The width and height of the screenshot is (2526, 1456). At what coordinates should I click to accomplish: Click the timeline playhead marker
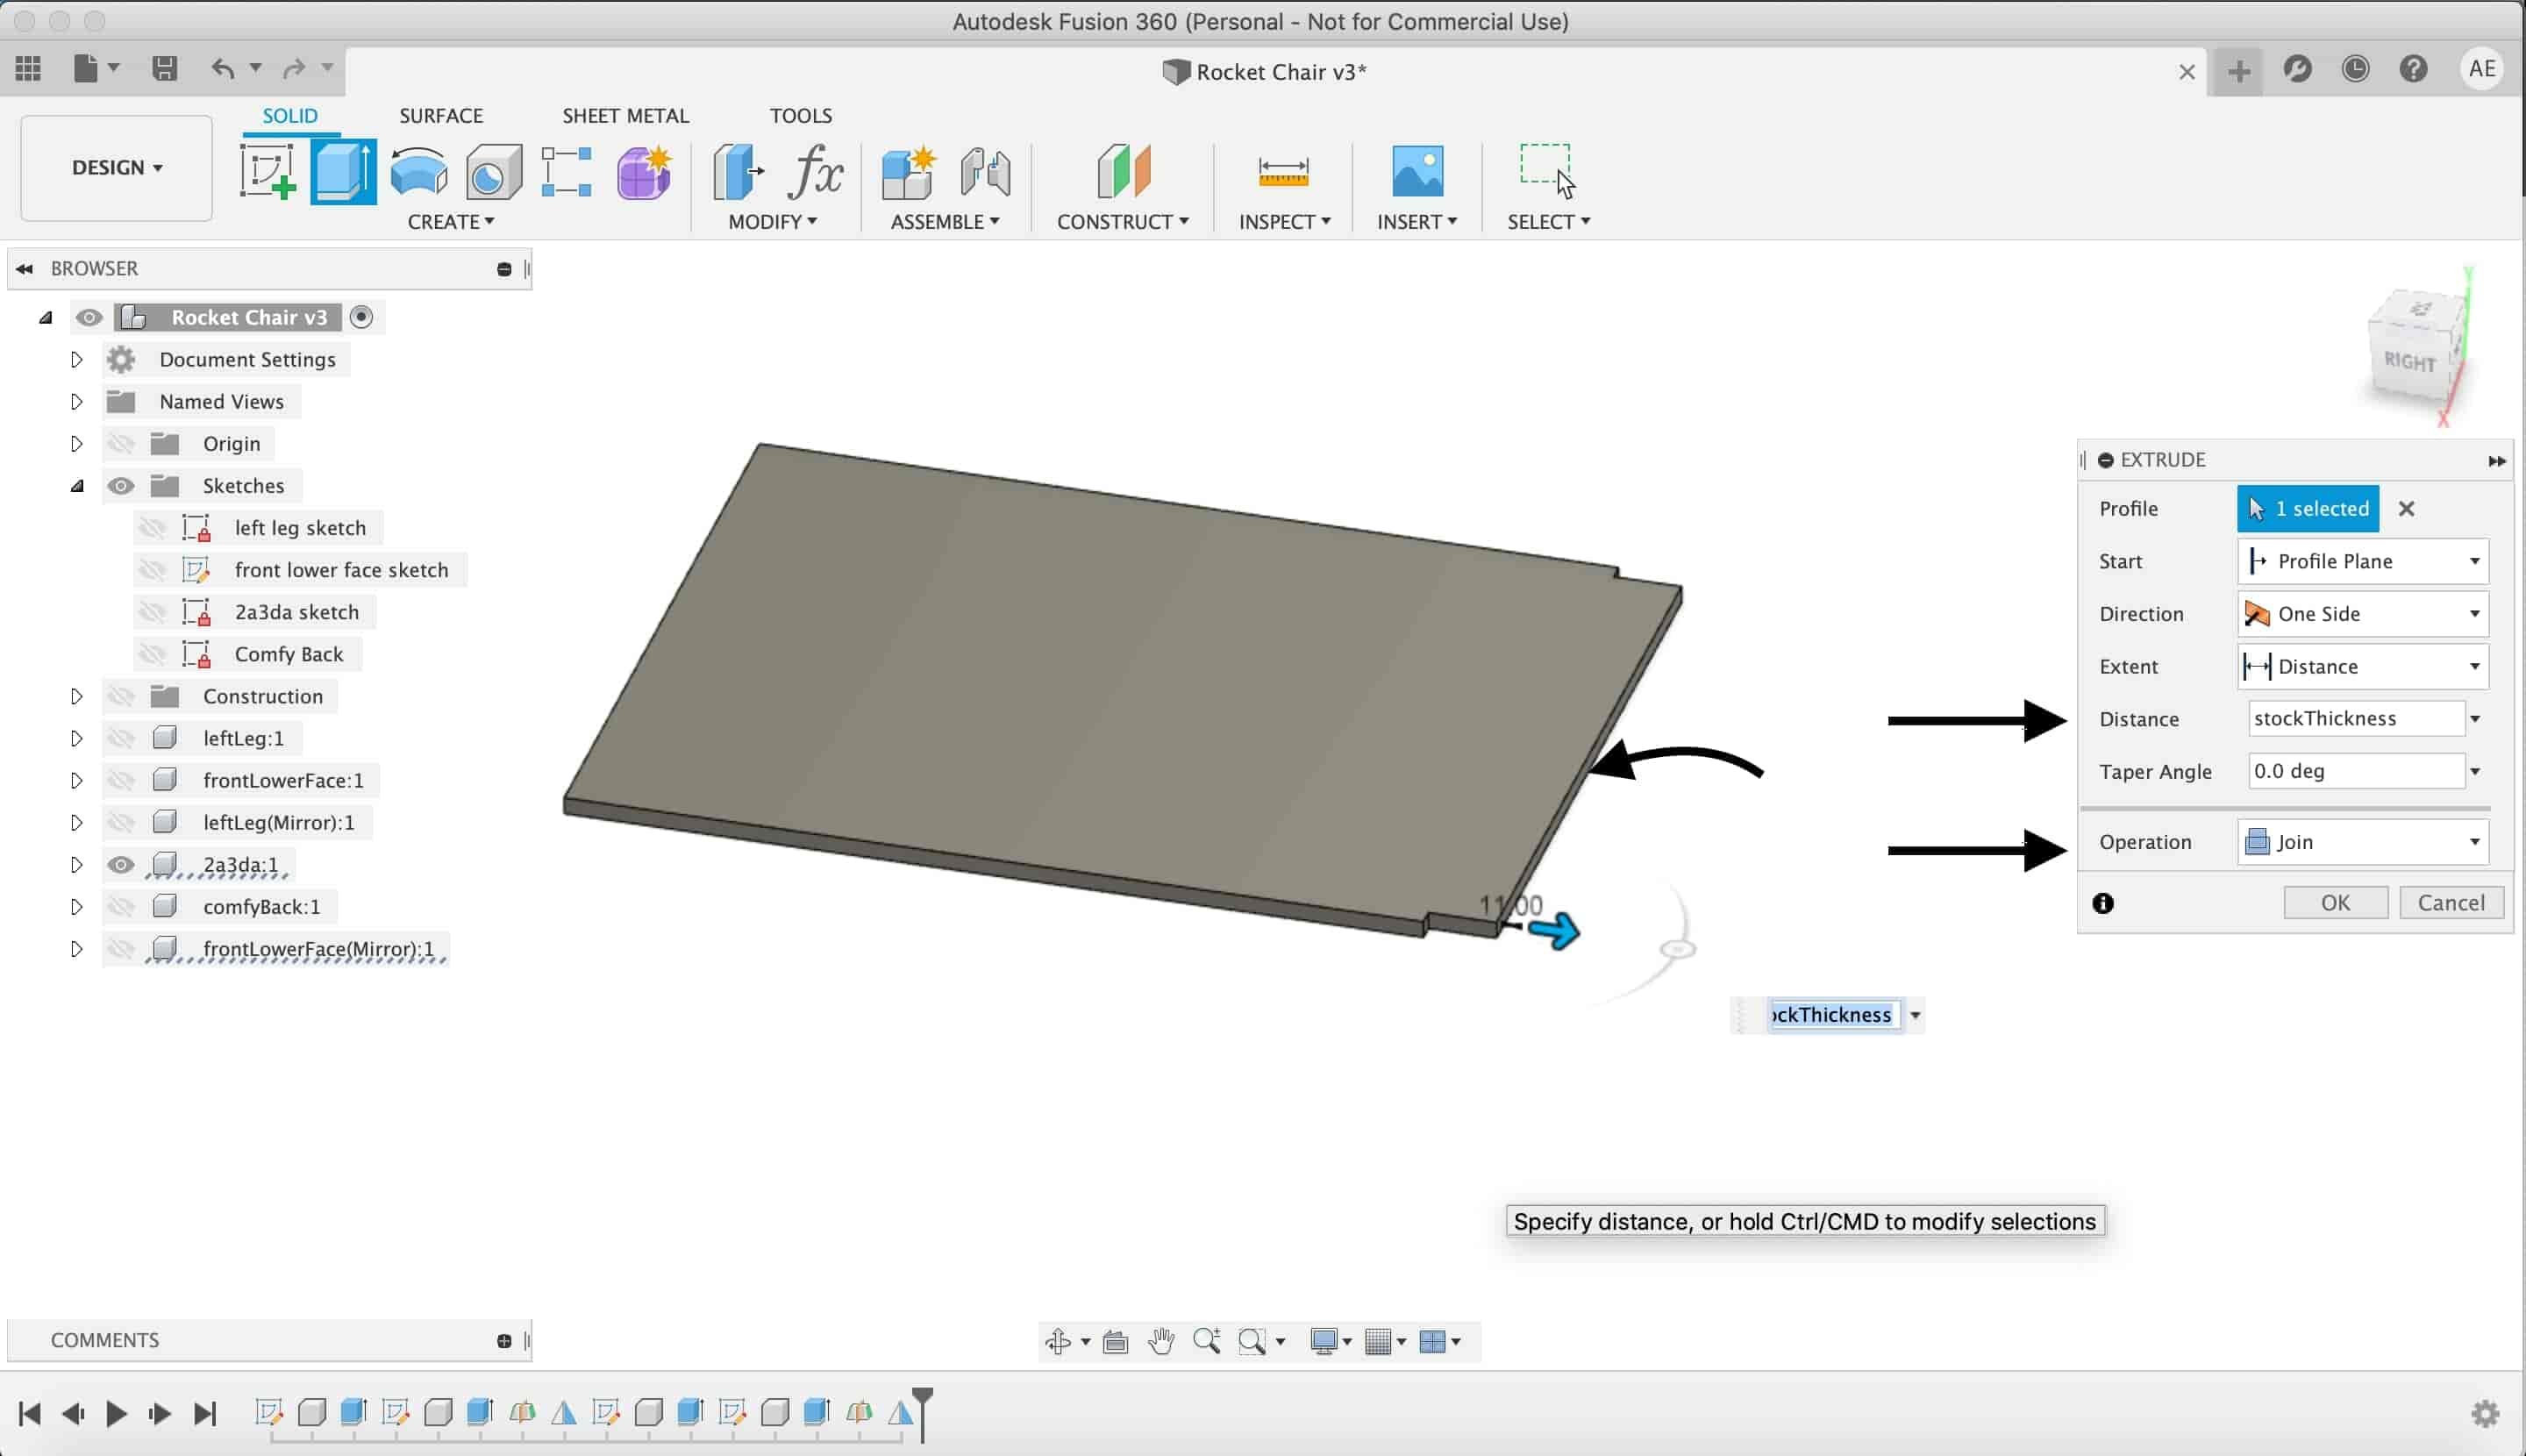pyautogui.click(x=922, y=1413)
